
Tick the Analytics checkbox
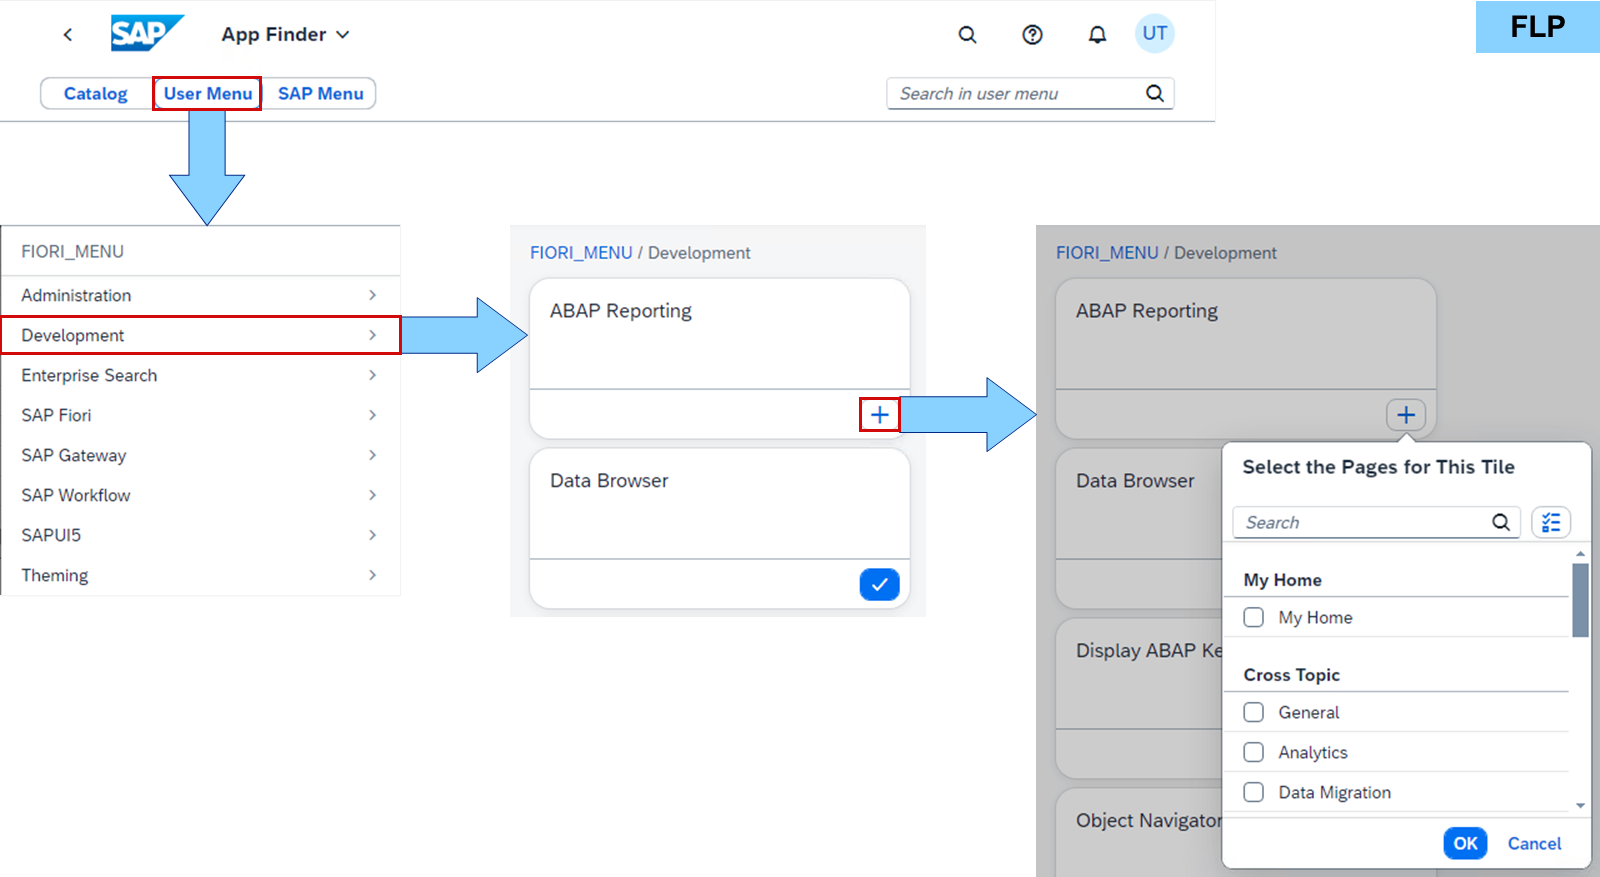pyautogui.click(x=1253, y=752)
